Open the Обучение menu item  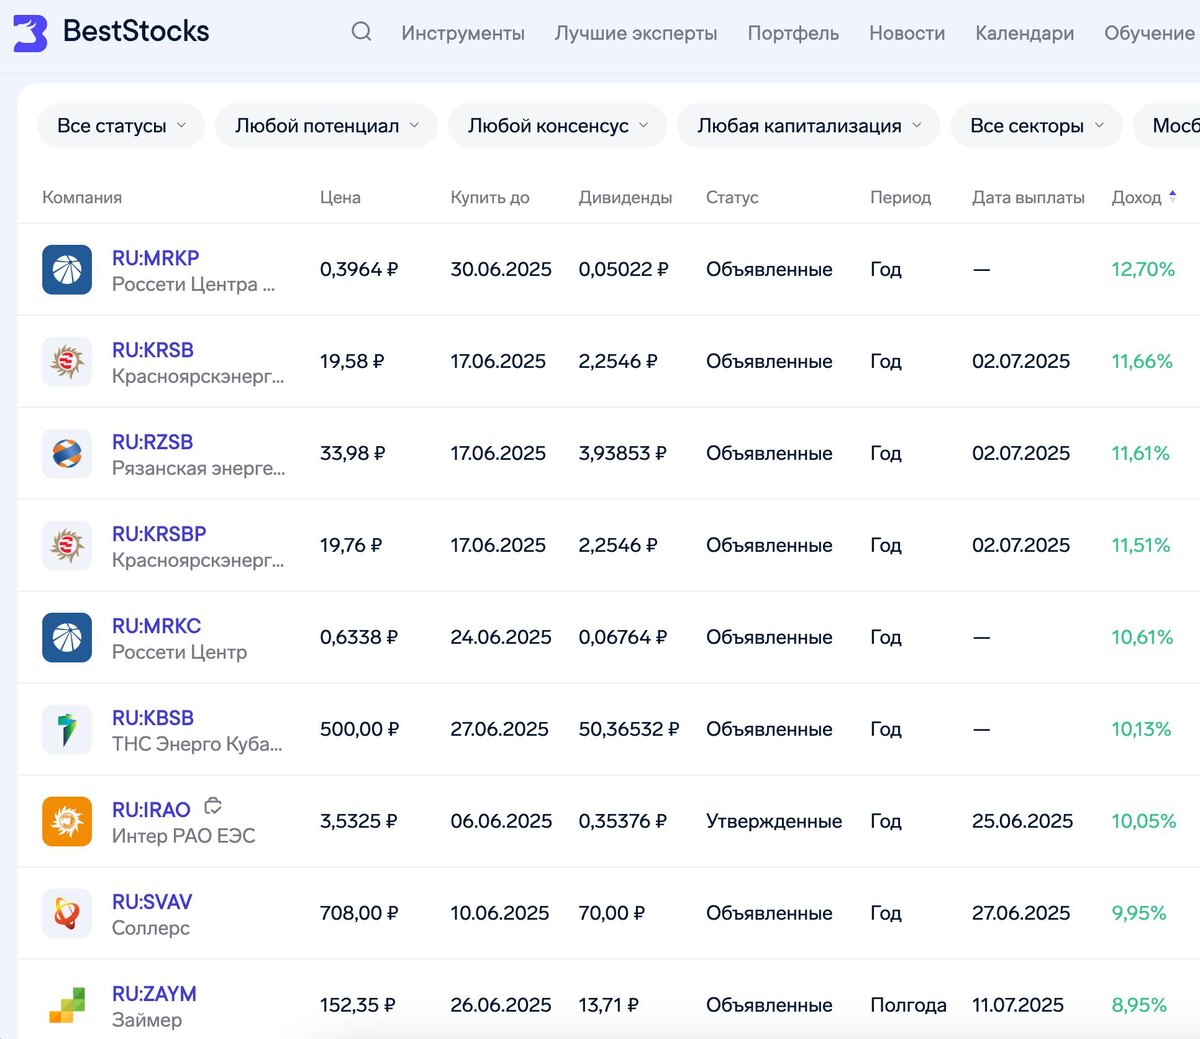pyautogui.click(x=1149, y=33)
